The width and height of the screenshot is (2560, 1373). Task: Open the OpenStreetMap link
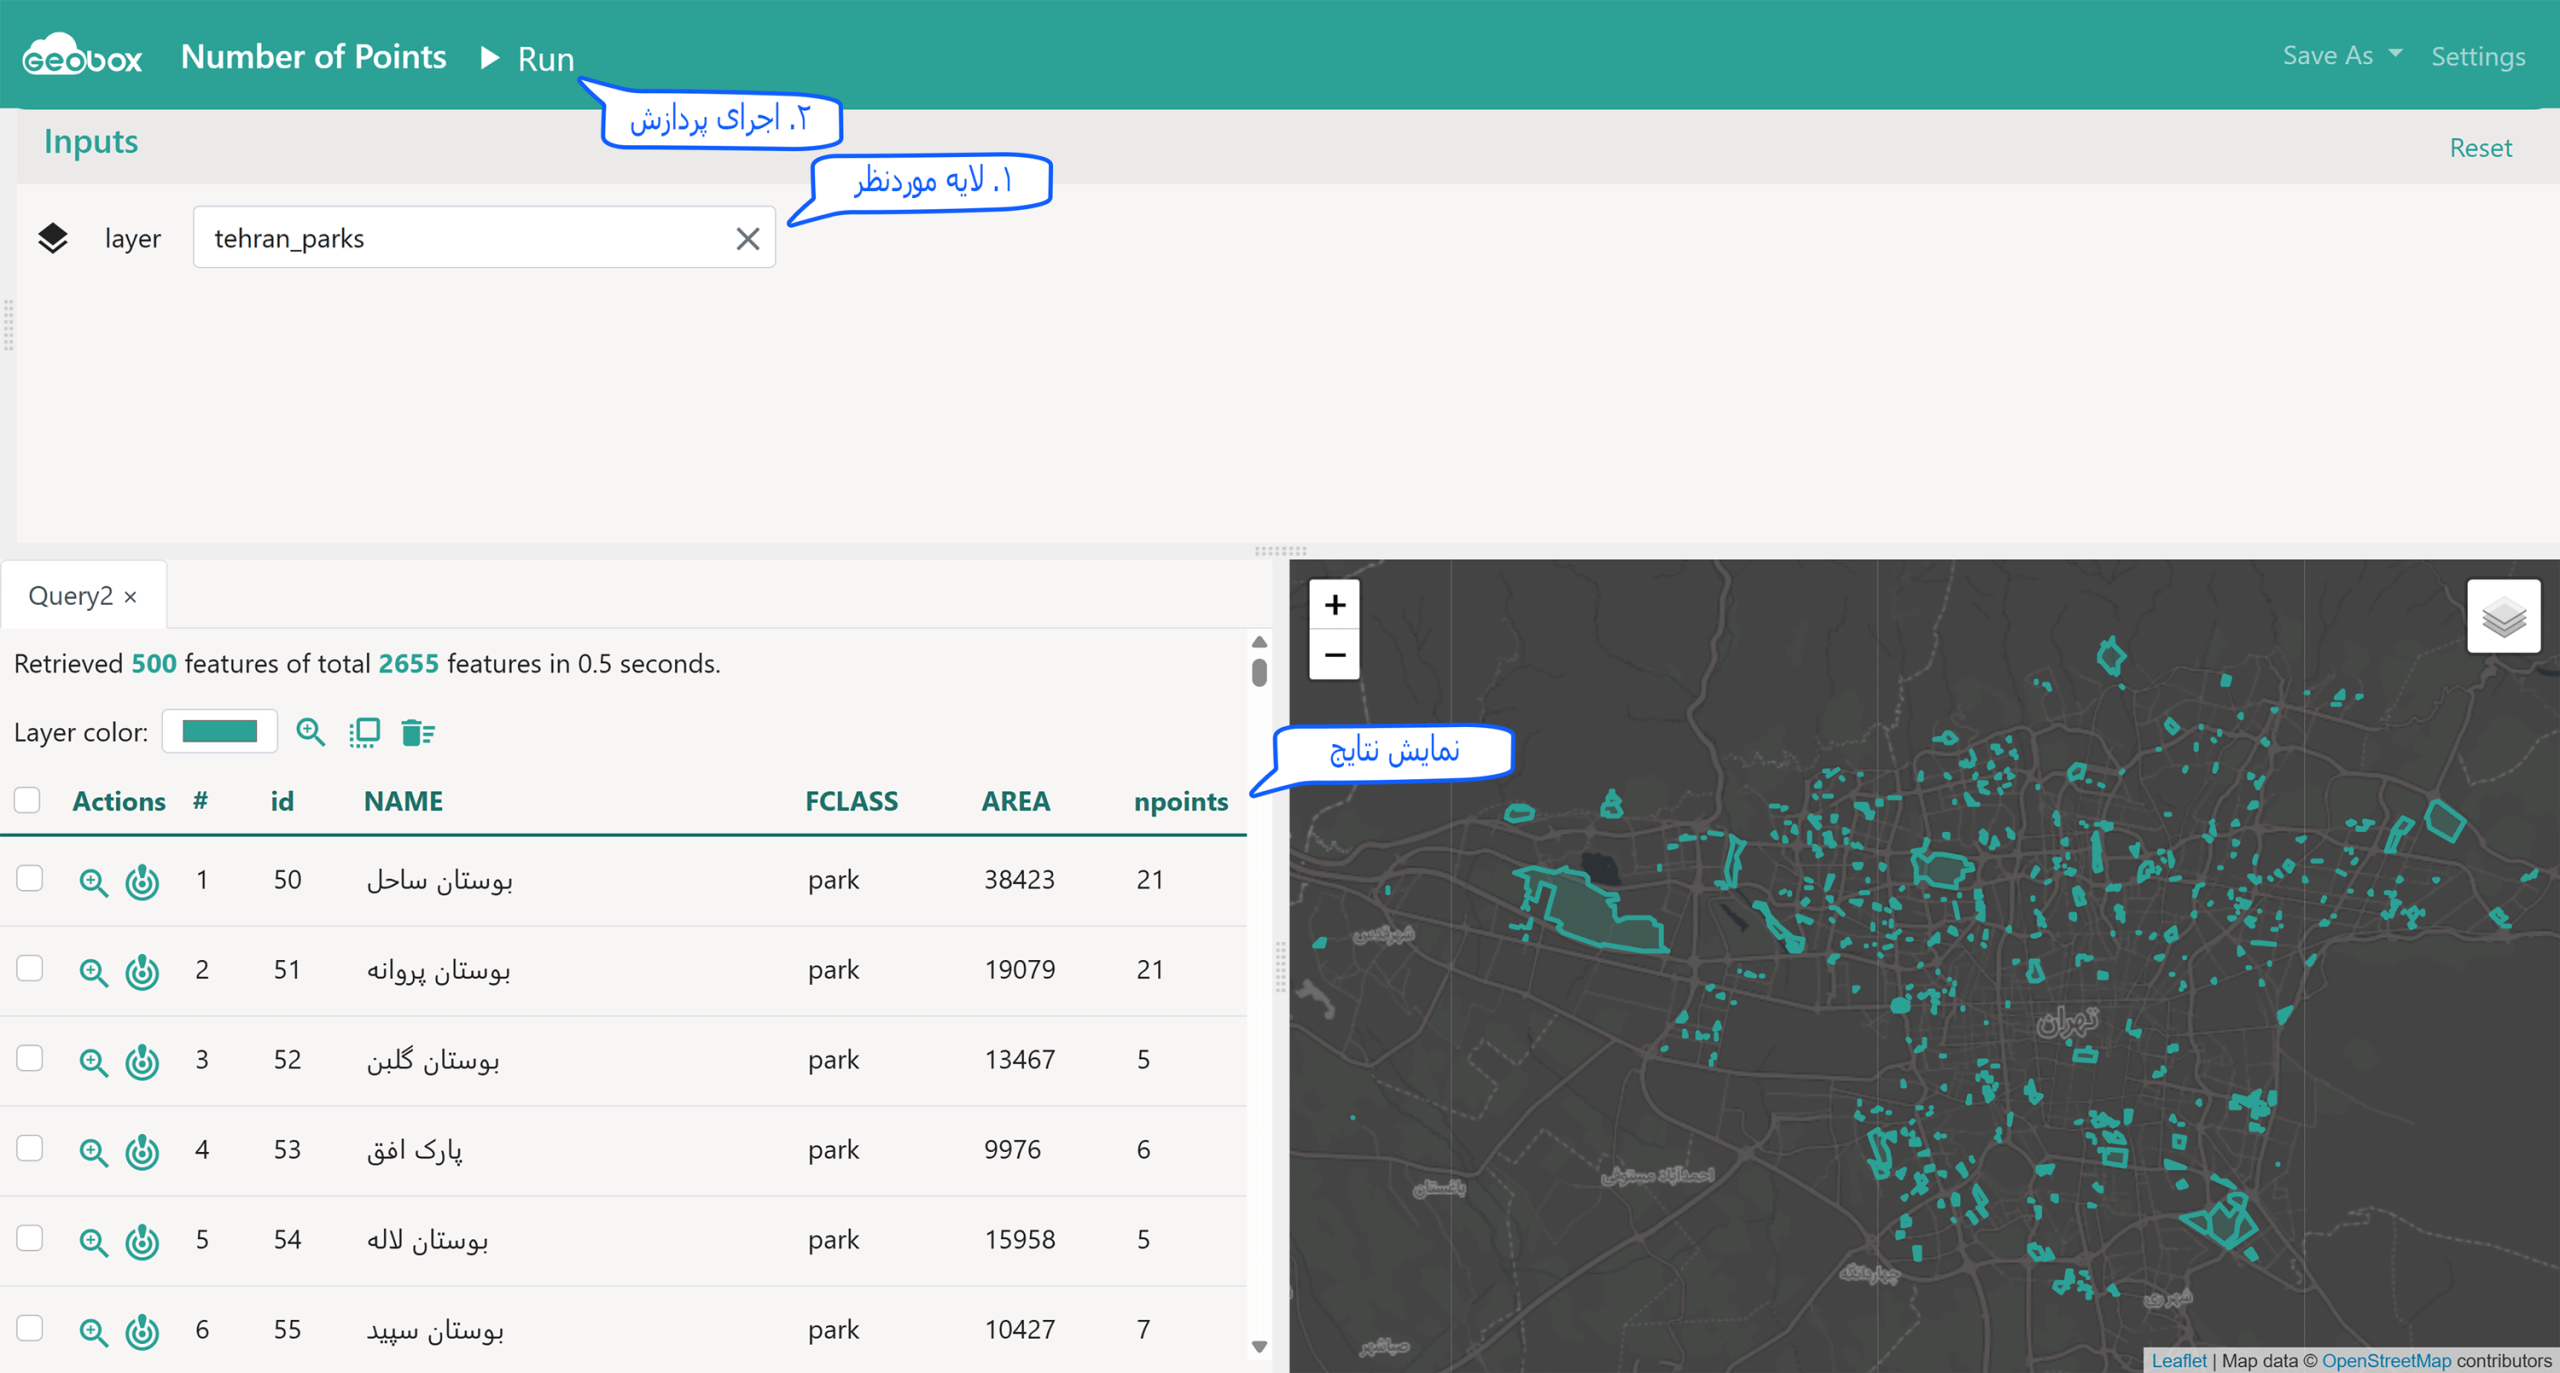[2386, 1360]
